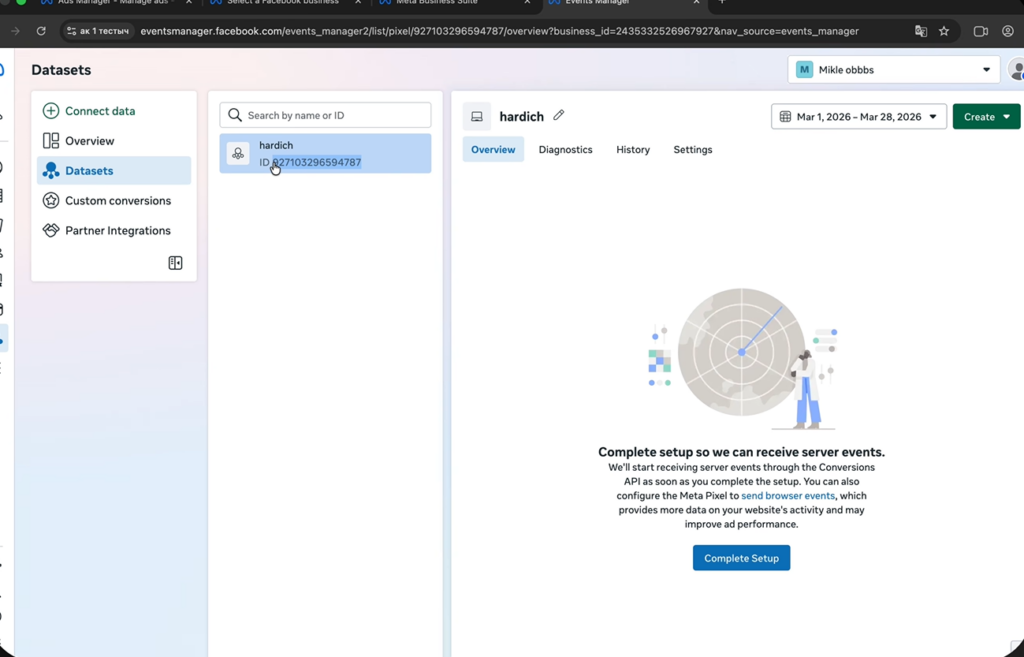
Task: Bookmark this page with star icon
Action: [944, 31]
